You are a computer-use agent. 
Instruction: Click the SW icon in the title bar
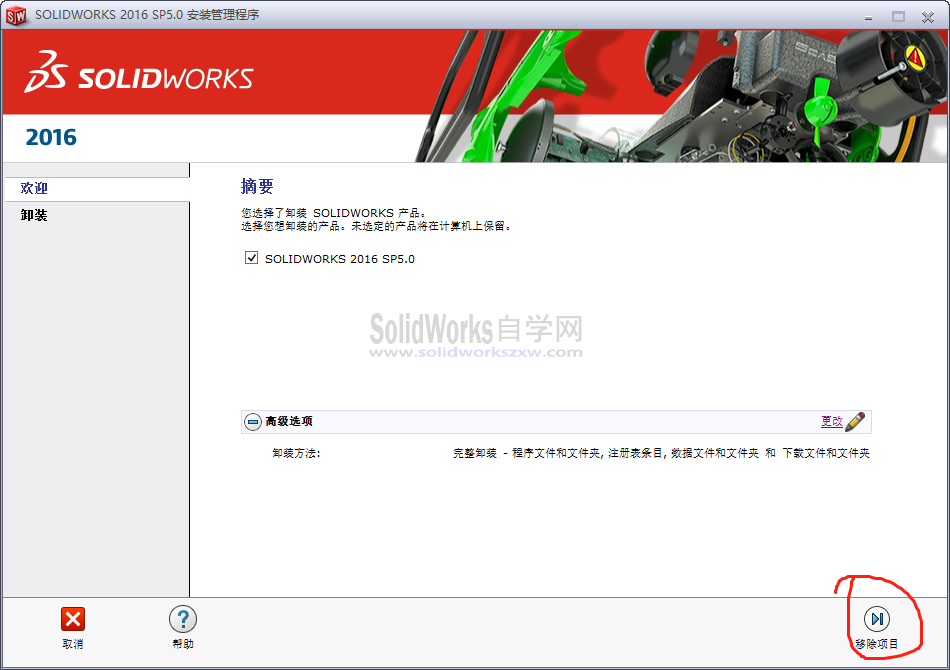click(17, 16)
